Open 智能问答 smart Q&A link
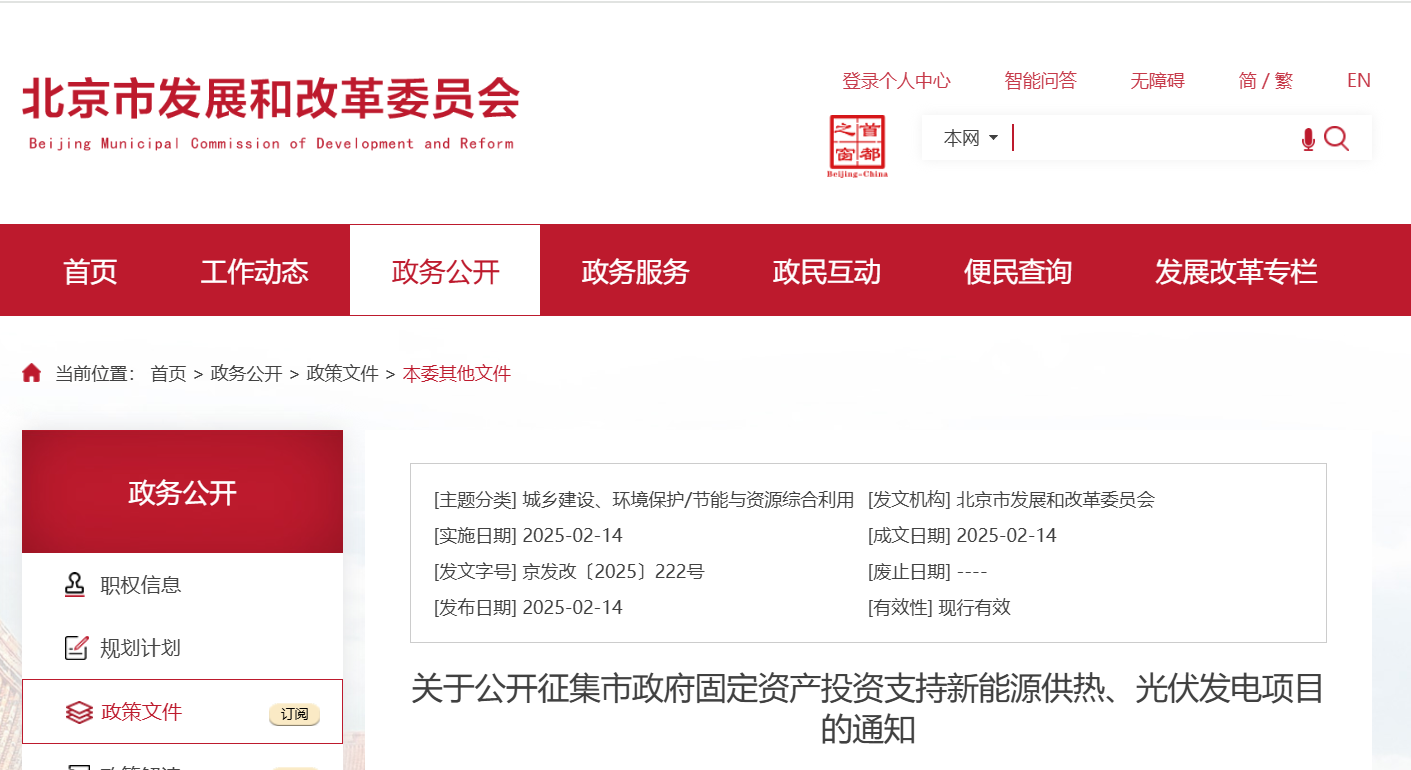 click(x=1040, y=81)
